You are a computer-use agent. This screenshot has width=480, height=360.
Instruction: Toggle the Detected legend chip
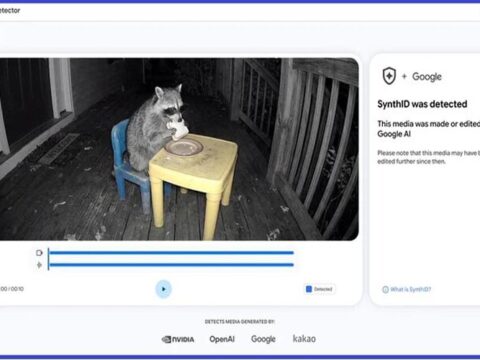click(320, 289)
